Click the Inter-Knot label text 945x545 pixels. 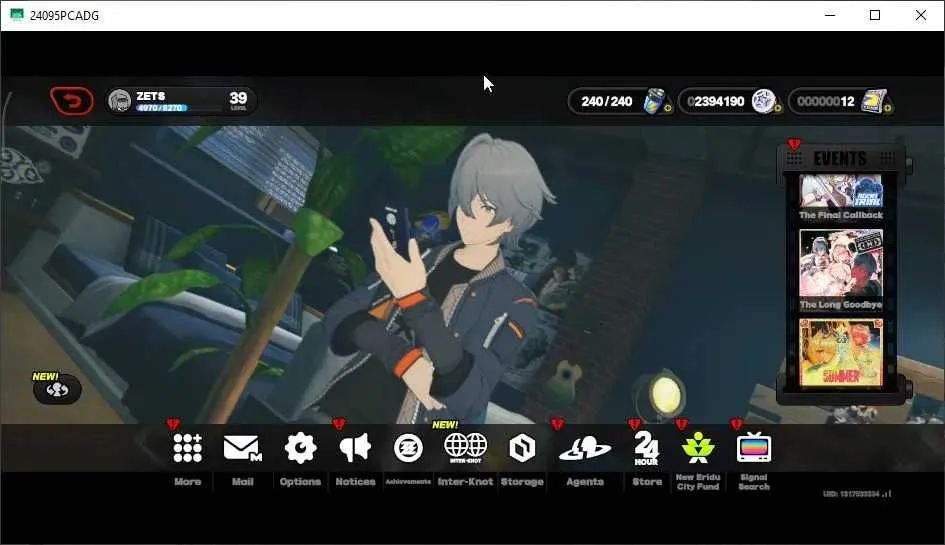click(x=465, y=482)
